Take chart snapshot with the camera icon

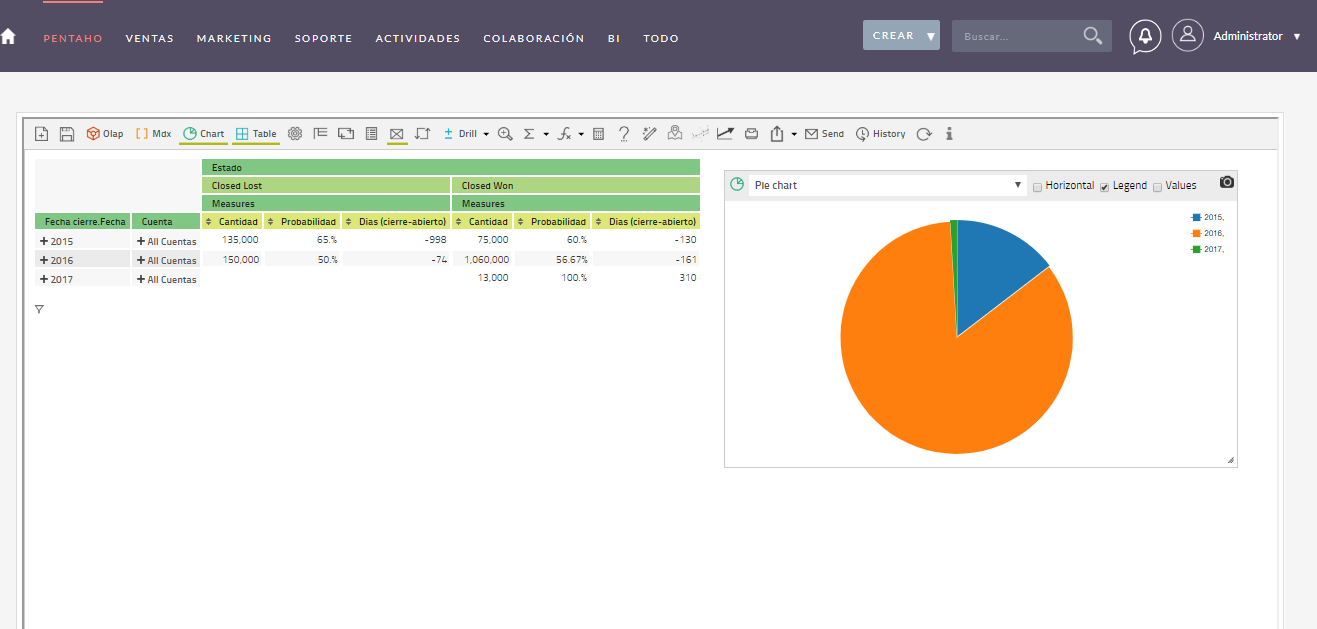[x=1226, y=182]
